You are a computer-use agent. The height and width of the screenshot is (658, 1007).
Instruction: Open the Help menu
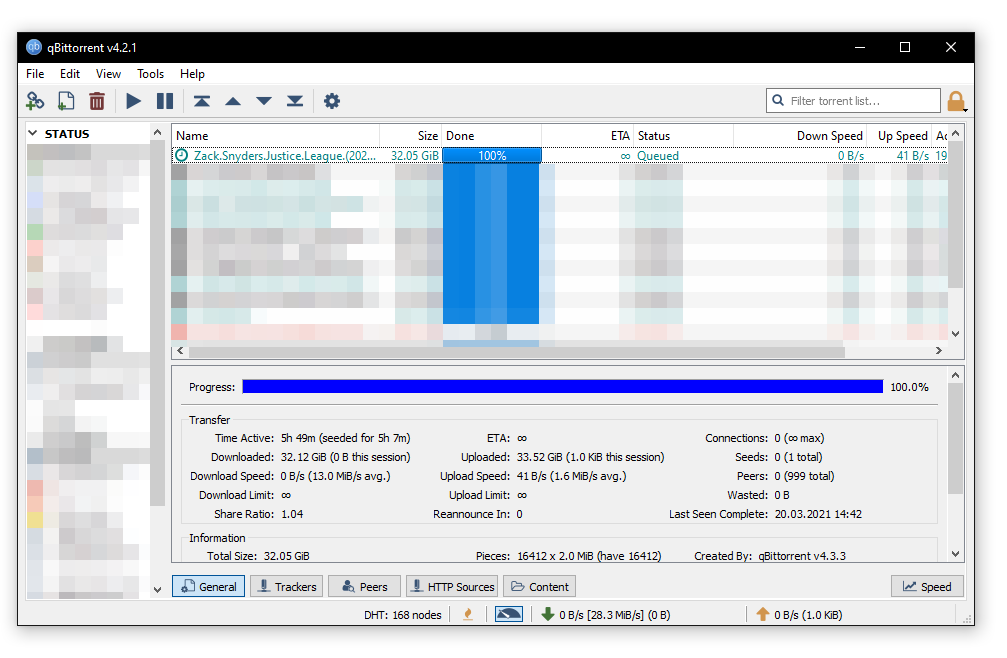tap(192, 74)
